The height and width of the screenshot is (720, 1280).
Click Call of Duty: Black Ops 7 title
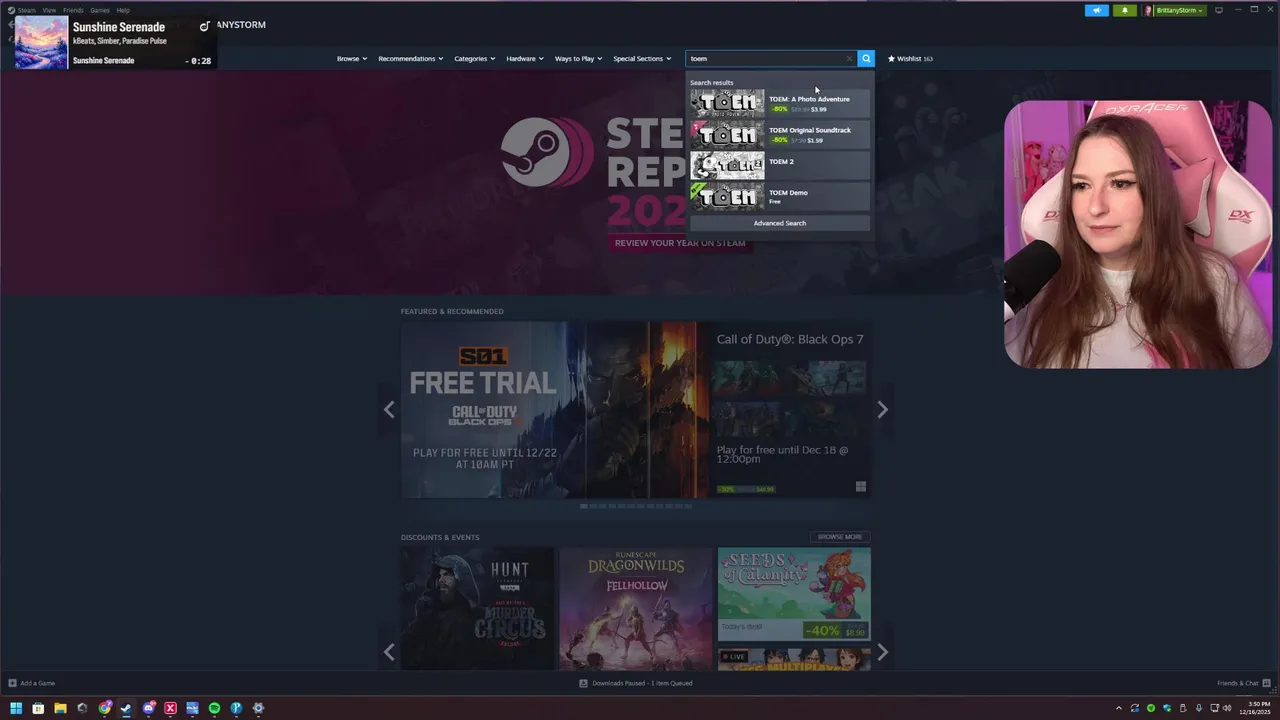[790, 339]
